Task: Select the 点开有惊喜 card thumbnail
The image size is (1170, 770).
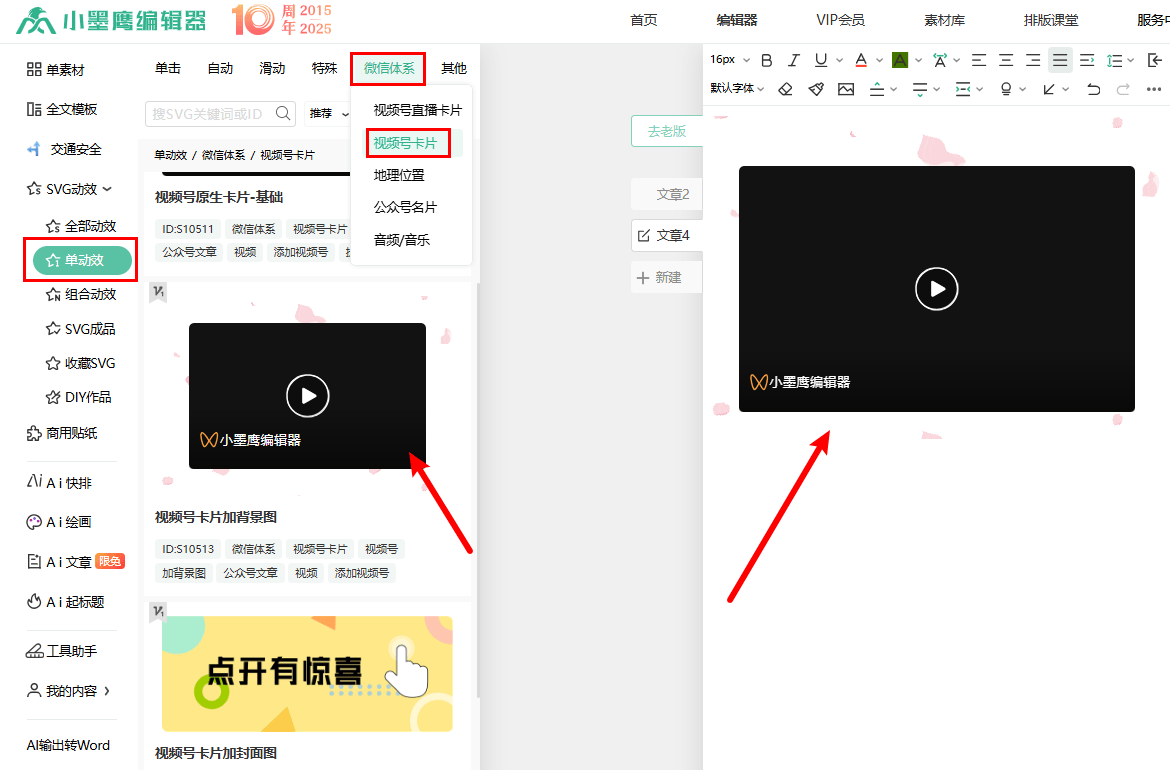Action: [x=307, y=673]
